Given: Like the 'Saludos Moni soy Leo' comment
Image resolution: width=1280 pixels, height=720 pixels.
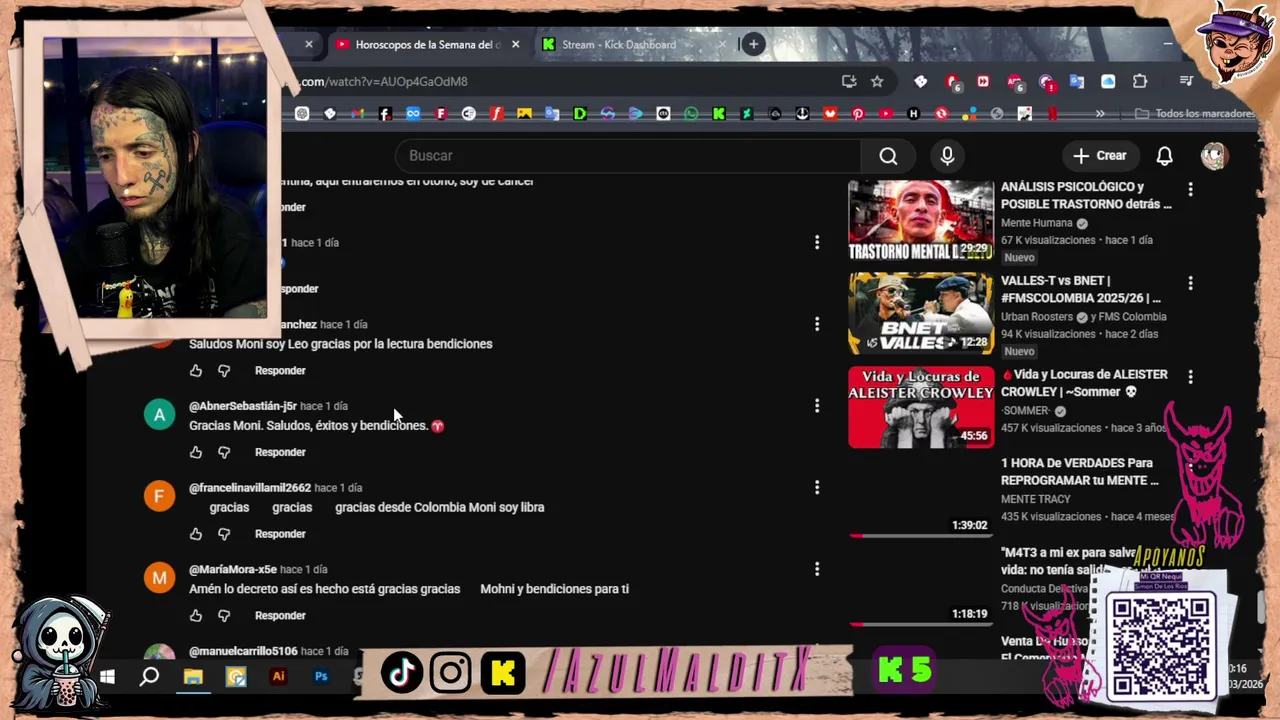Looking at the screenshot, I should tap(196, 370).
